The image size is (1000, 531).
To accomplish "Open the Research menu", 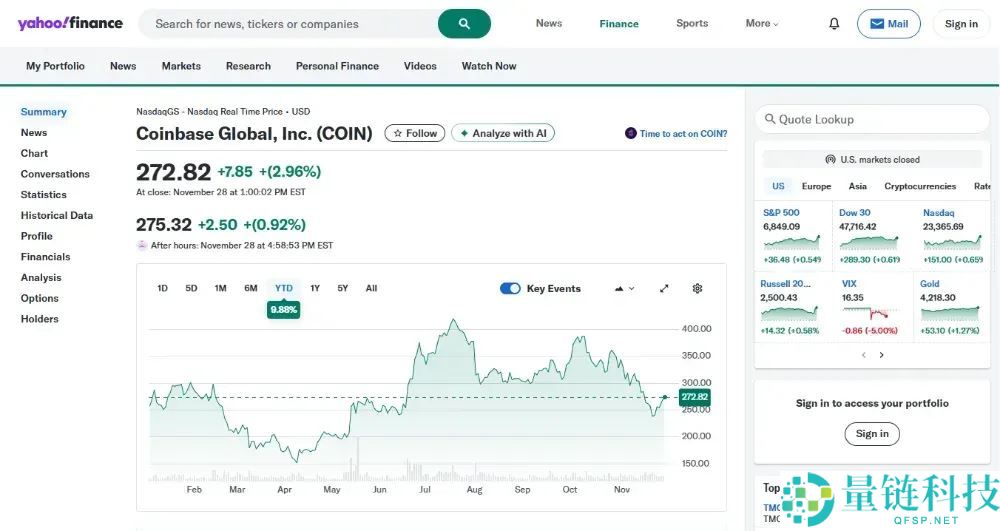I will pos(248,66).
